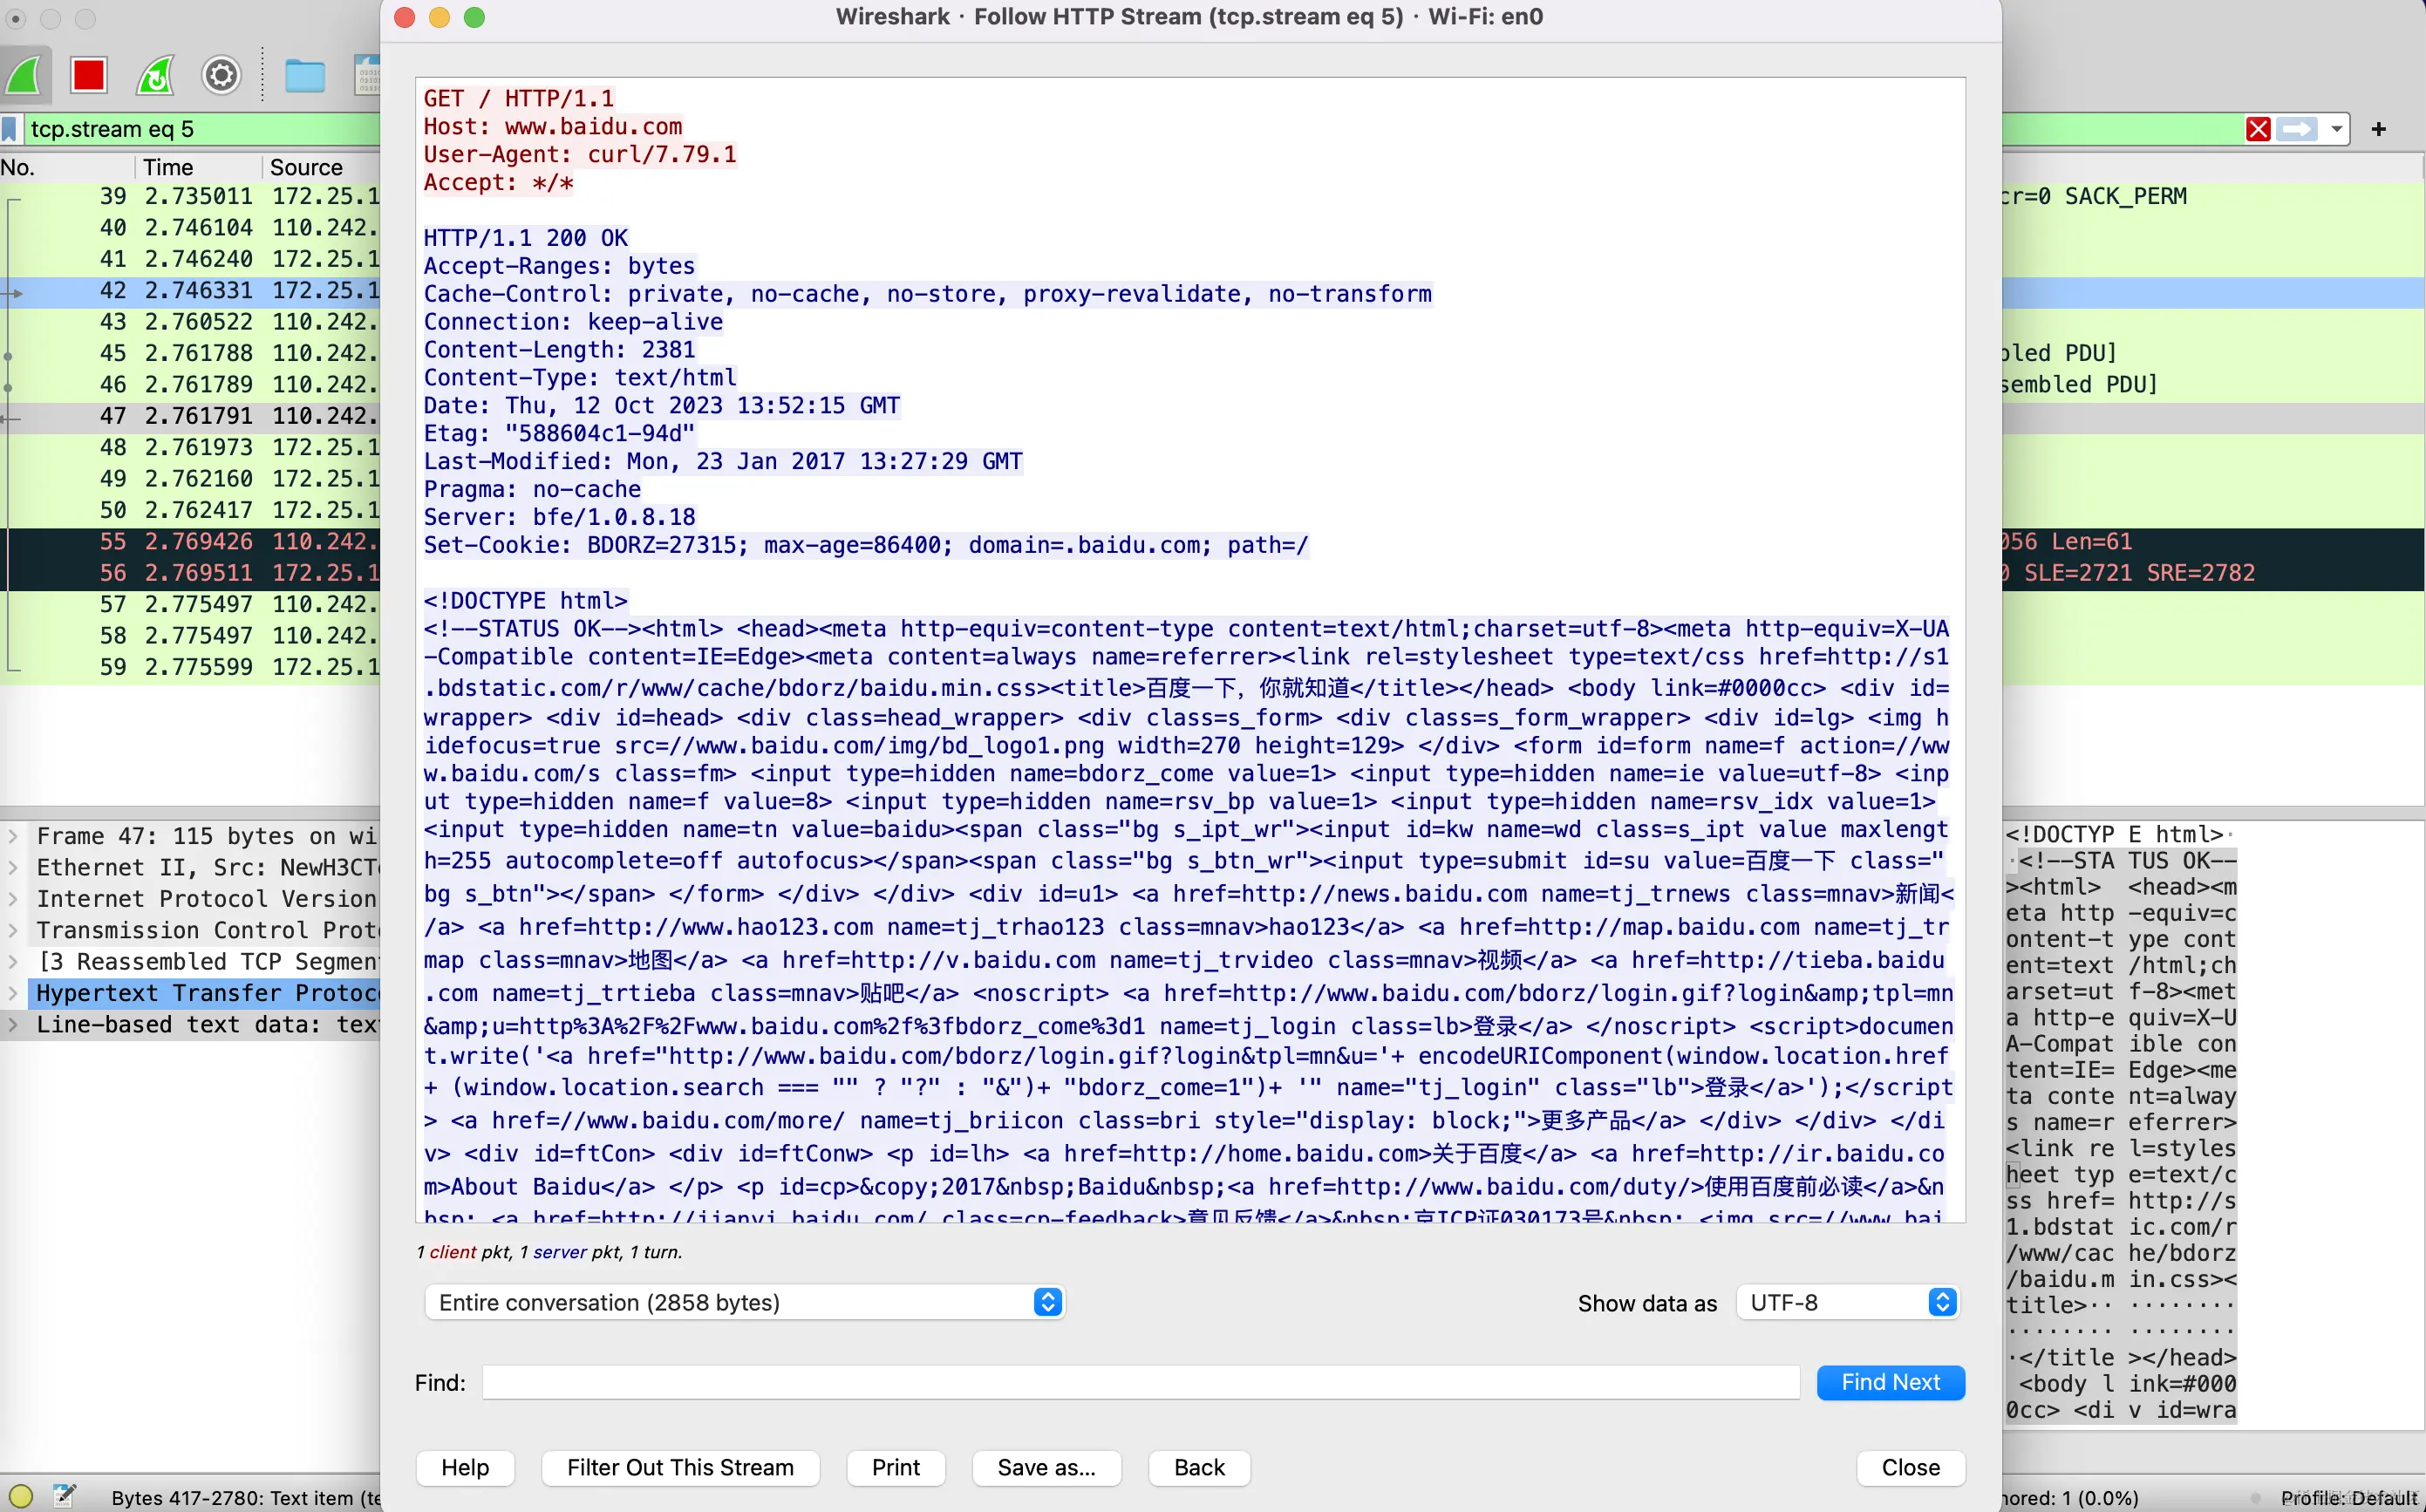
Task: Click the green shark fin start capture icon
Action: point(24,75)
